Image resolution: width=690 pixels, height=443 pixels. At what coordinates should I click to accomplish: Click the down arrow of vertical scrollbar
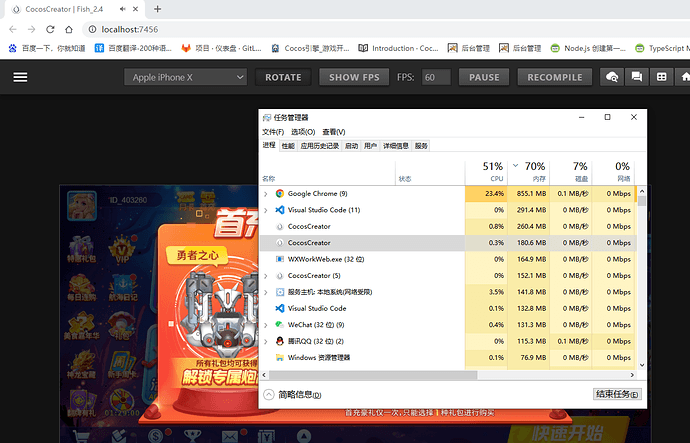642,365
